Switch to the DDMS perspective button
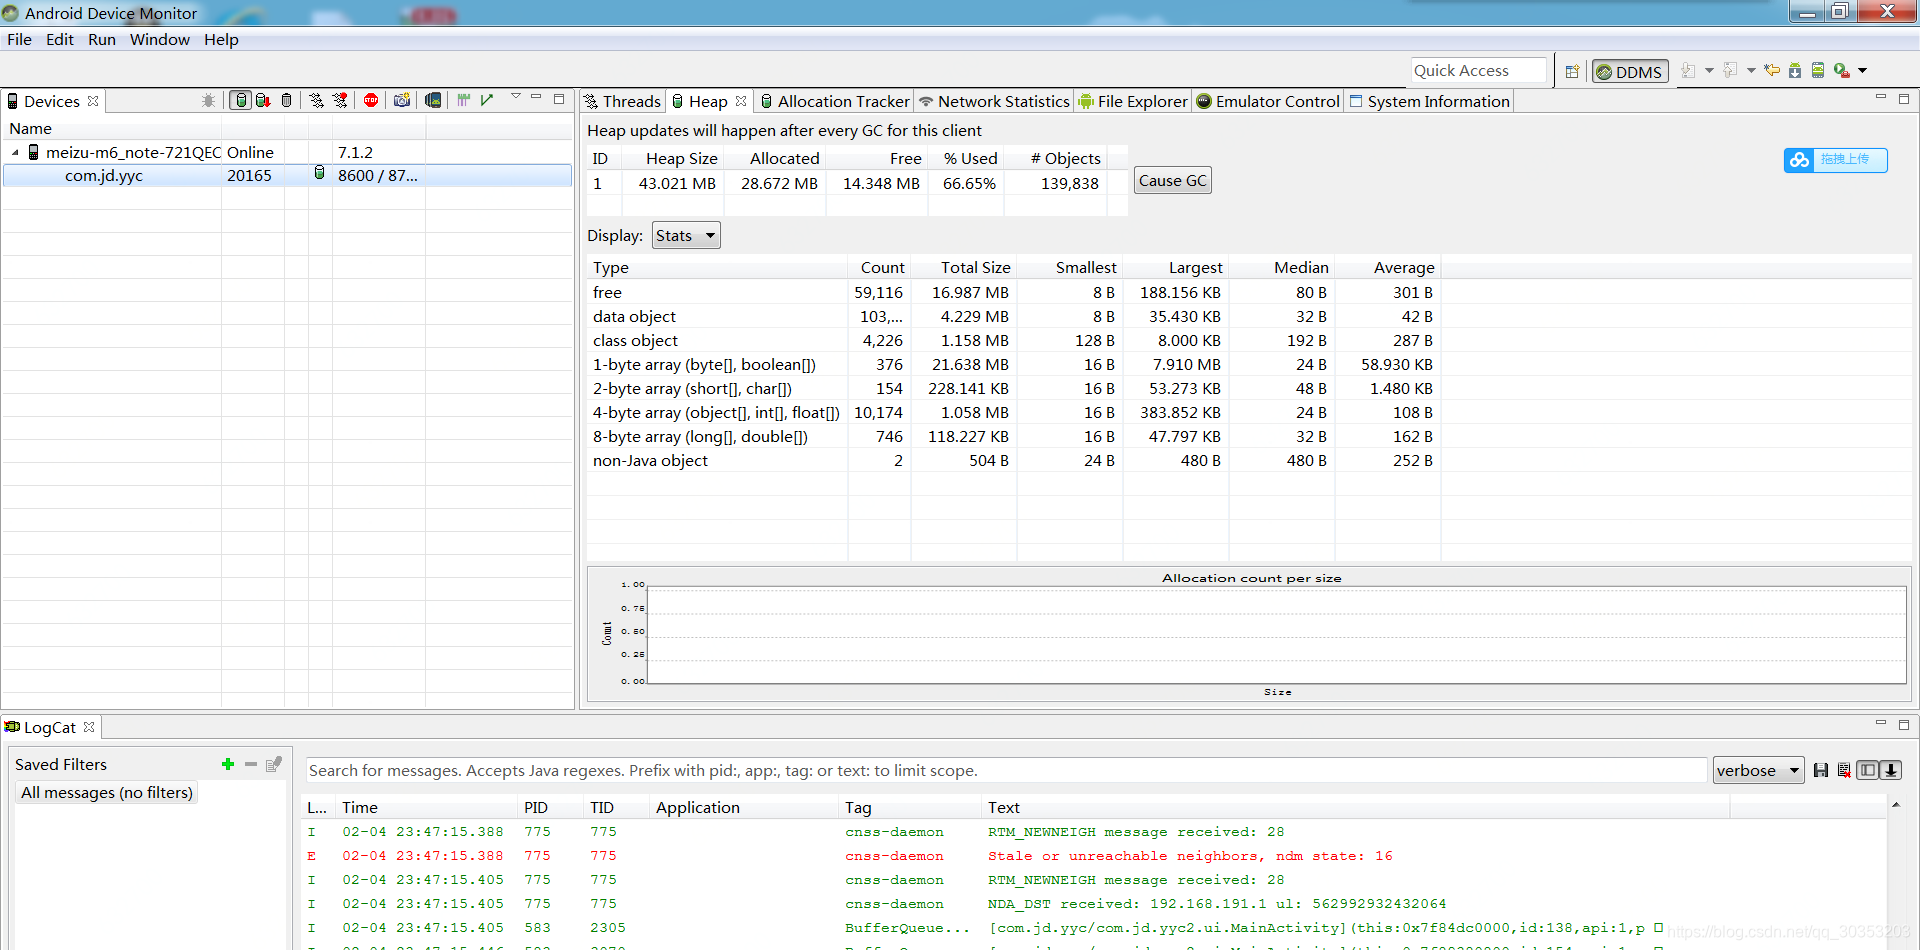The height and width of the screenshot is (950, 1920). coord(1630,71)
